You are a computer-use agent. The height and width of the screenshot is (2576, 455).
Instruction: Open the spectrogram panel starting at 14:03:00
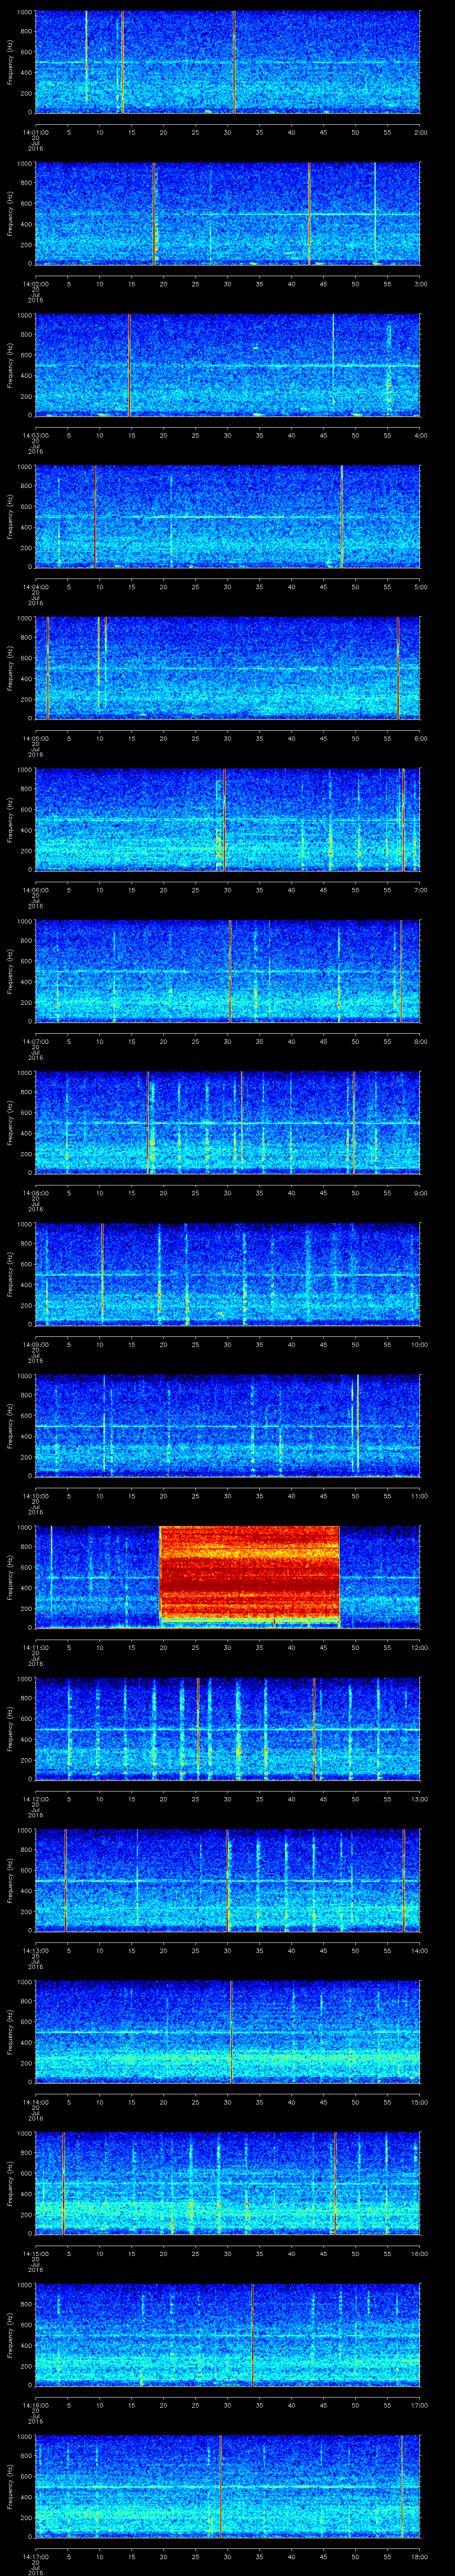(x=227, y=365)
